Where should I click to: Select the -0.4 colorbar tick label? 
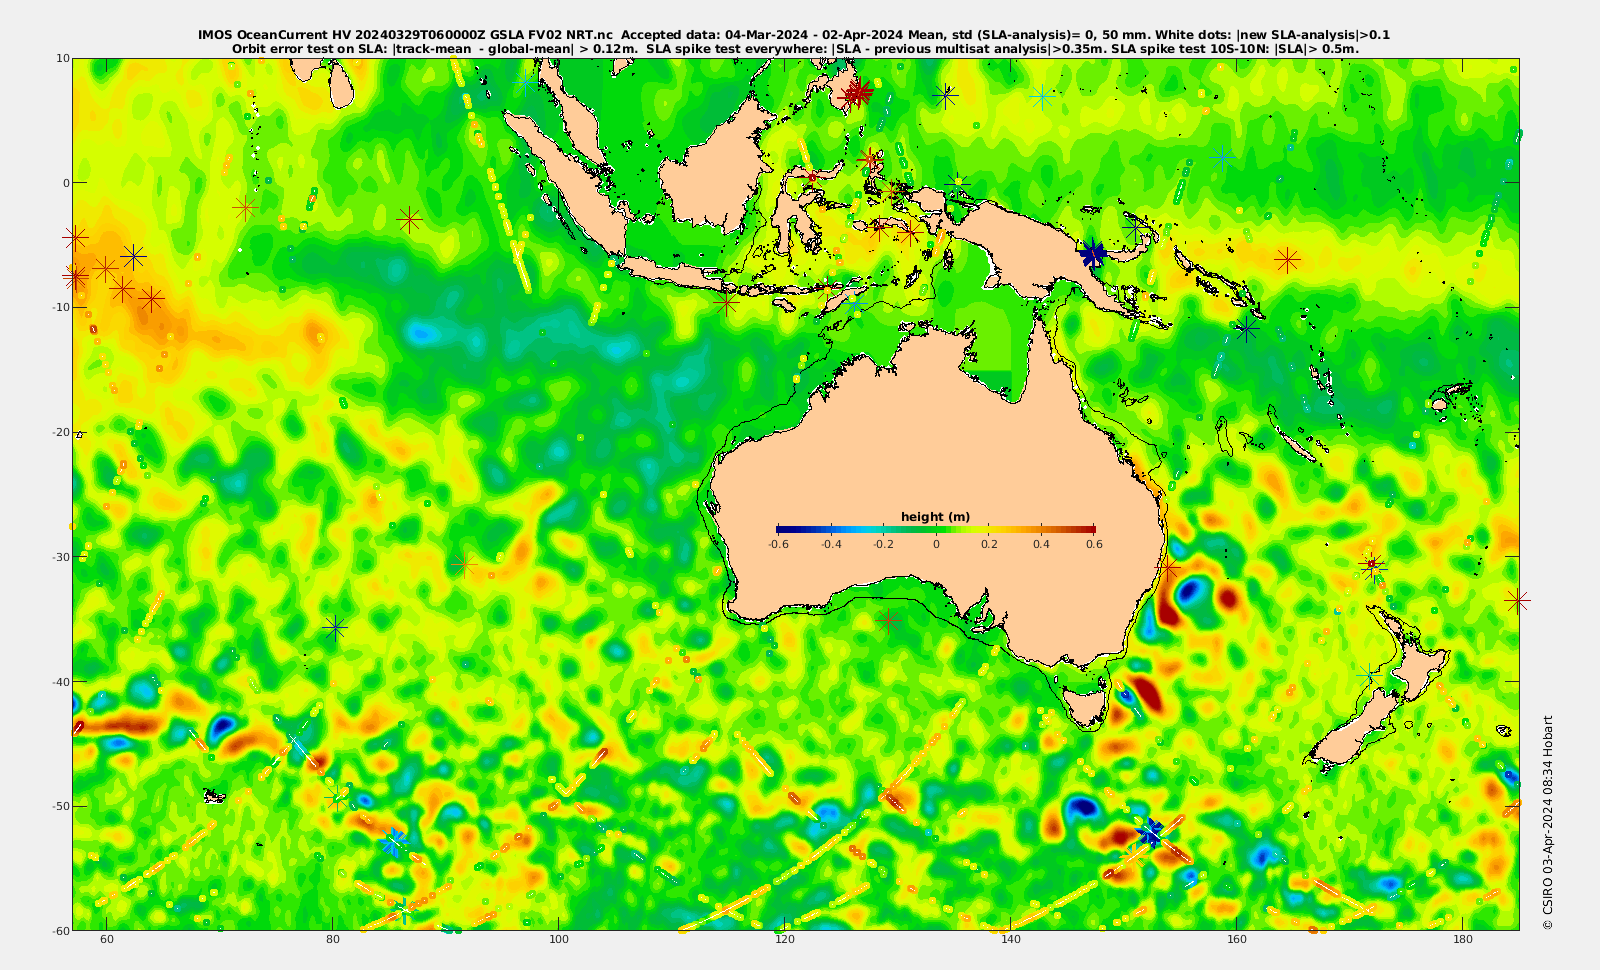pos(830,545)
